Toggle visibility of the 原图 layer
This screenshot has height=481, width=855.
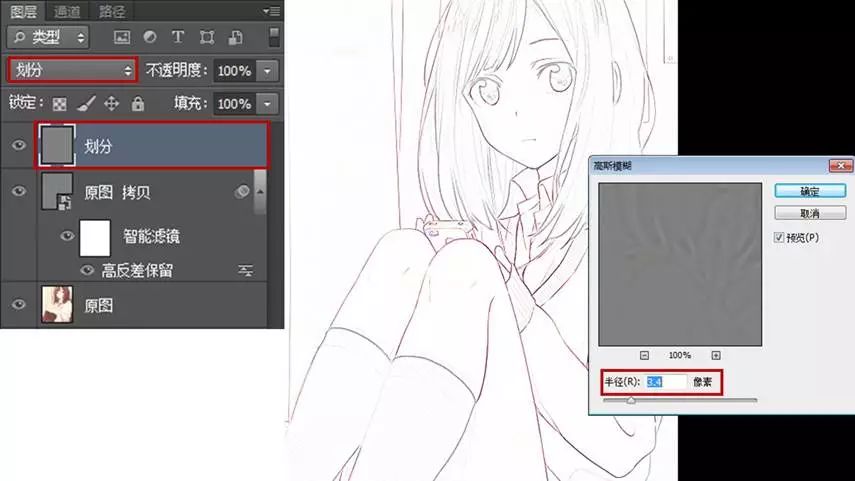click(x=18, y=305)
